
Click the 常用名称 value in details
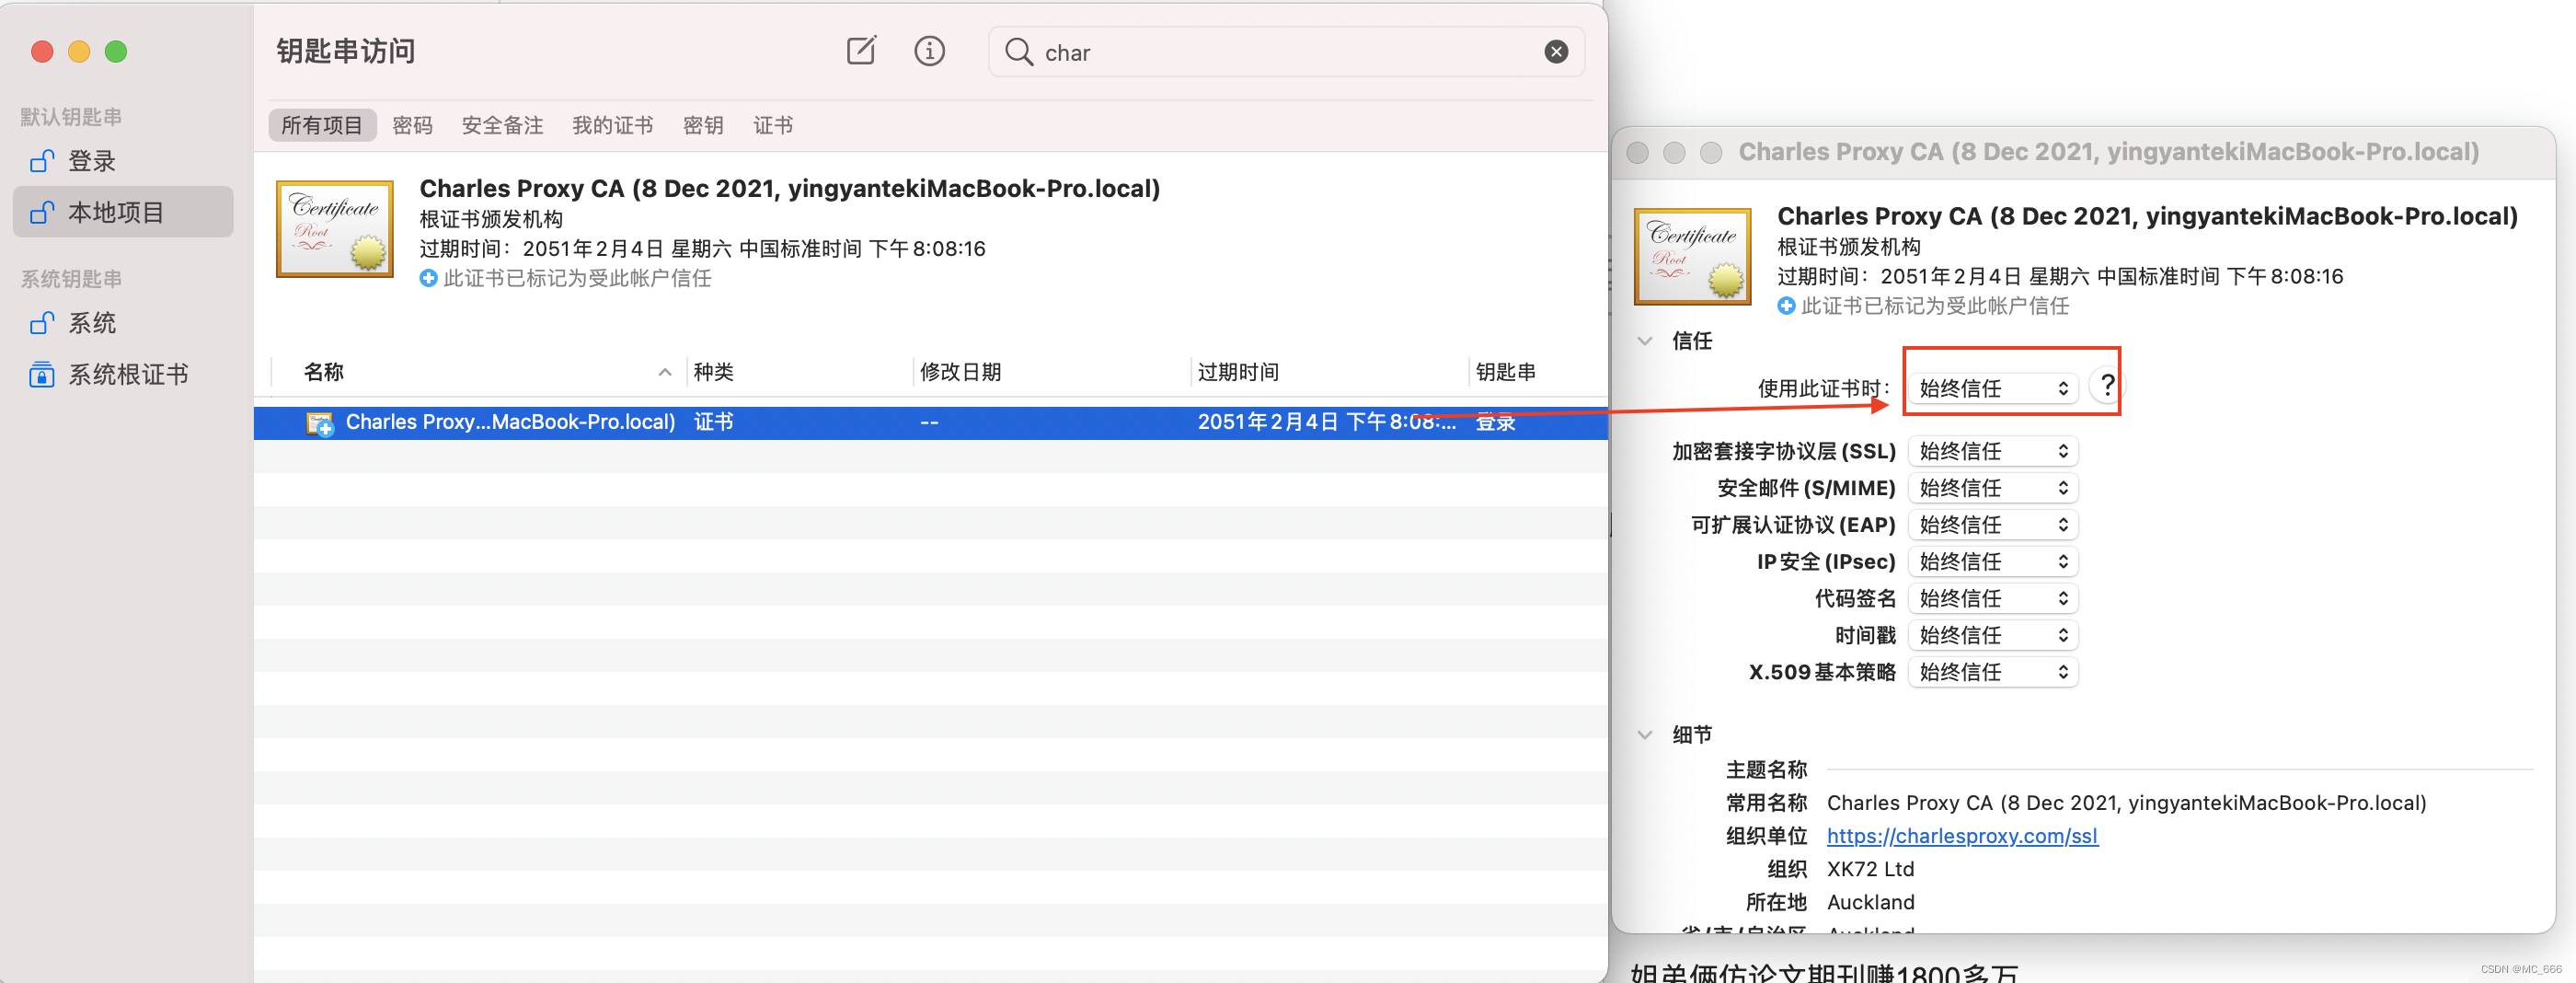pyautogui.click(x=2126, y=803)
